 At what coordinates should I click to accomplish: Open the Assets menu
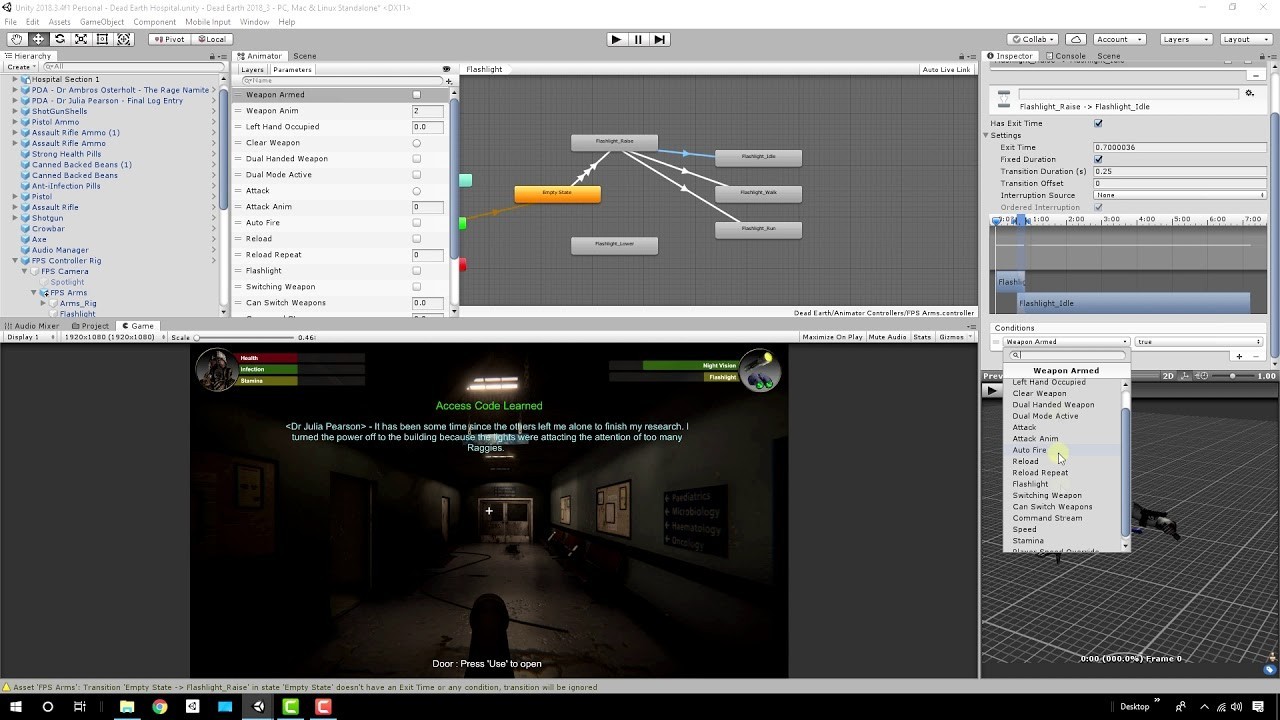59,22
